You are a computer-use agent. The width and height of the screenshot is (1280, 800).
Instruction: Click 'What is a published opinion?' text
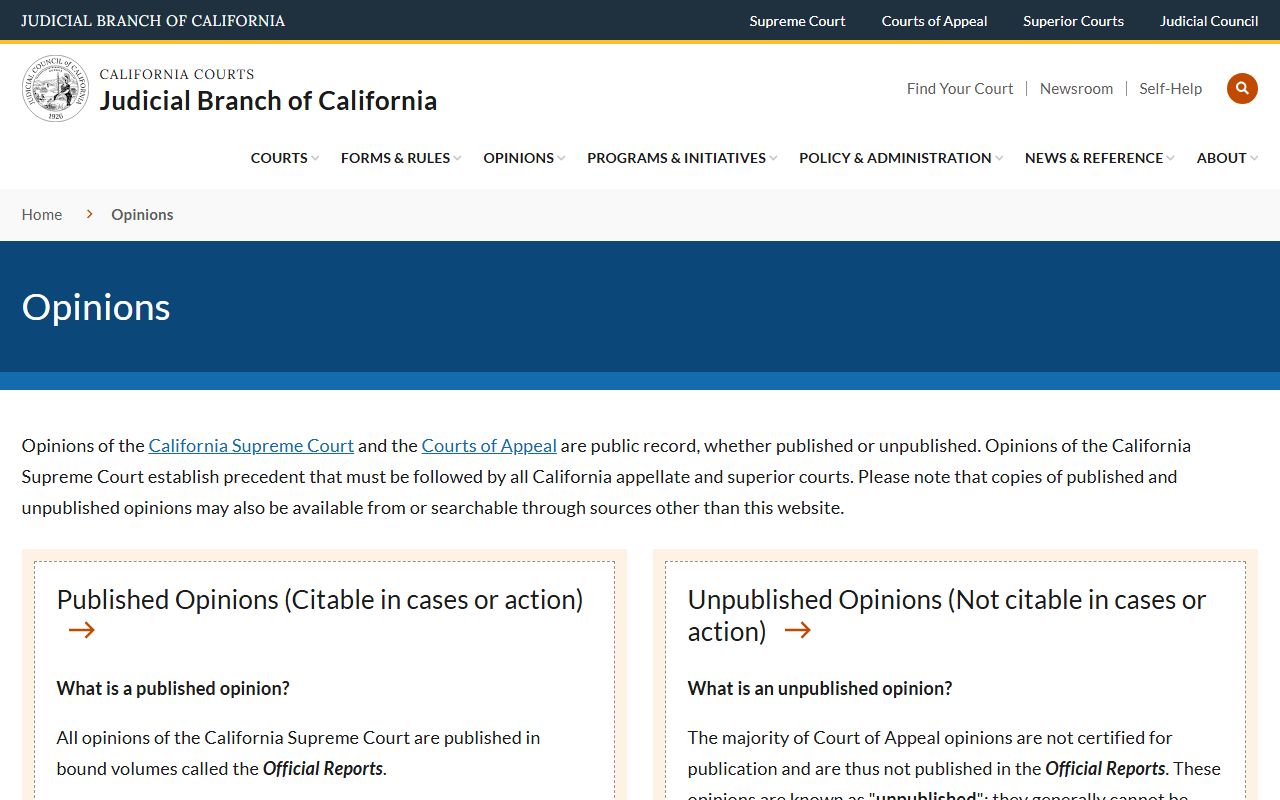click(x=173, y=688)
